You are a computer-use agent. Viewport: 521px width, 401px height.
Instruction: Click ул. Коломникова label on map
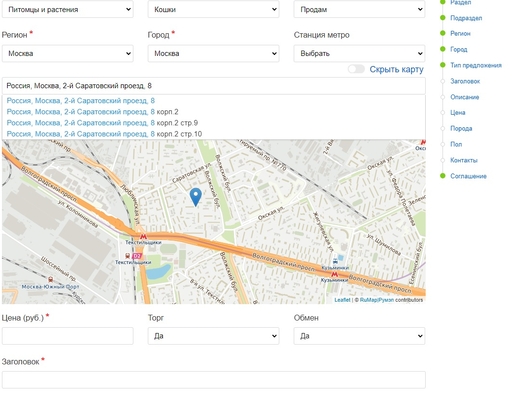pos(78,214)
